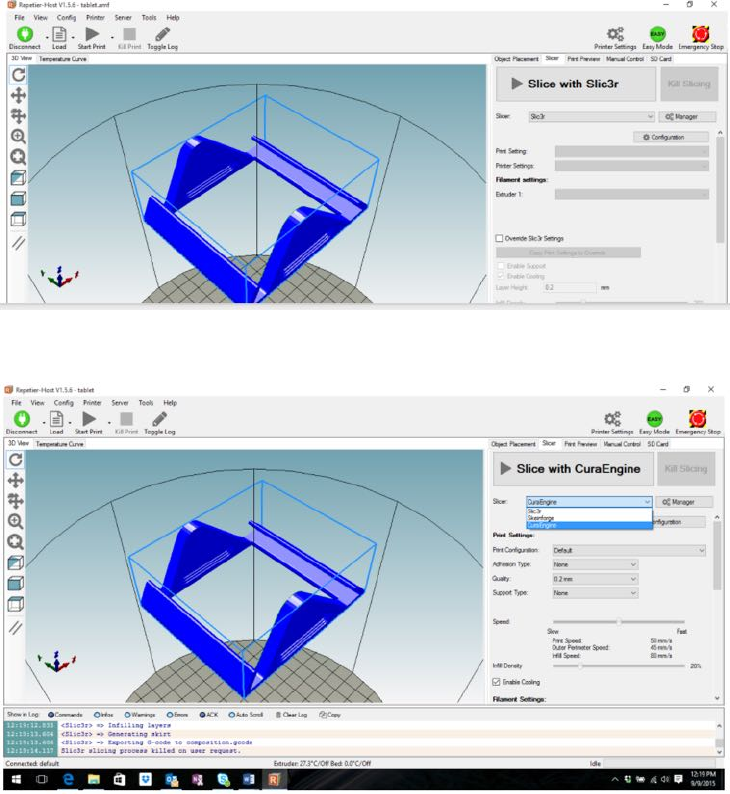730x794 pixels.
Task: Choose Skeinforge from slicer list
Action: tap(589, 518)
